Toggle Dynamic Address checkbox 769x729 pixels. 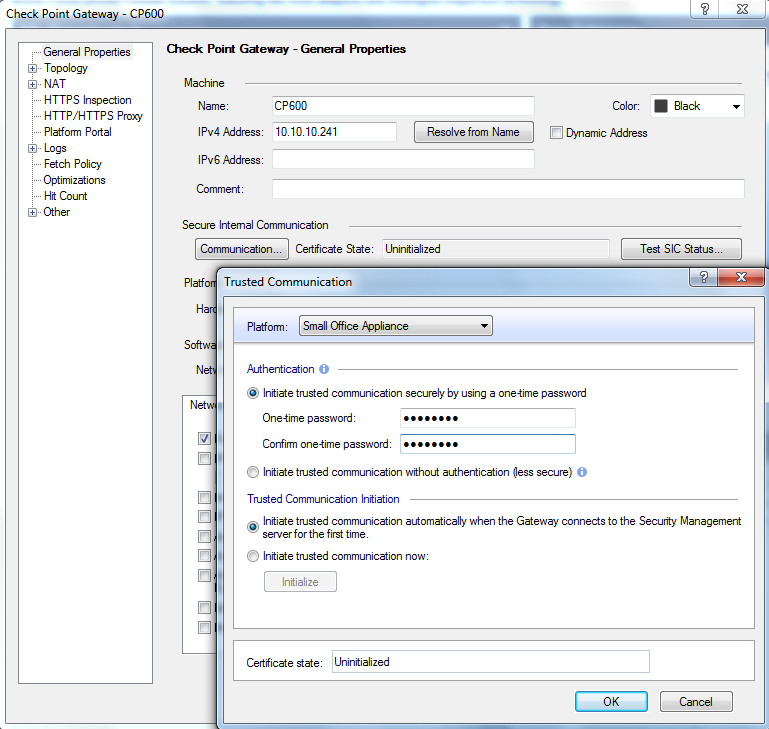[556, 132]
